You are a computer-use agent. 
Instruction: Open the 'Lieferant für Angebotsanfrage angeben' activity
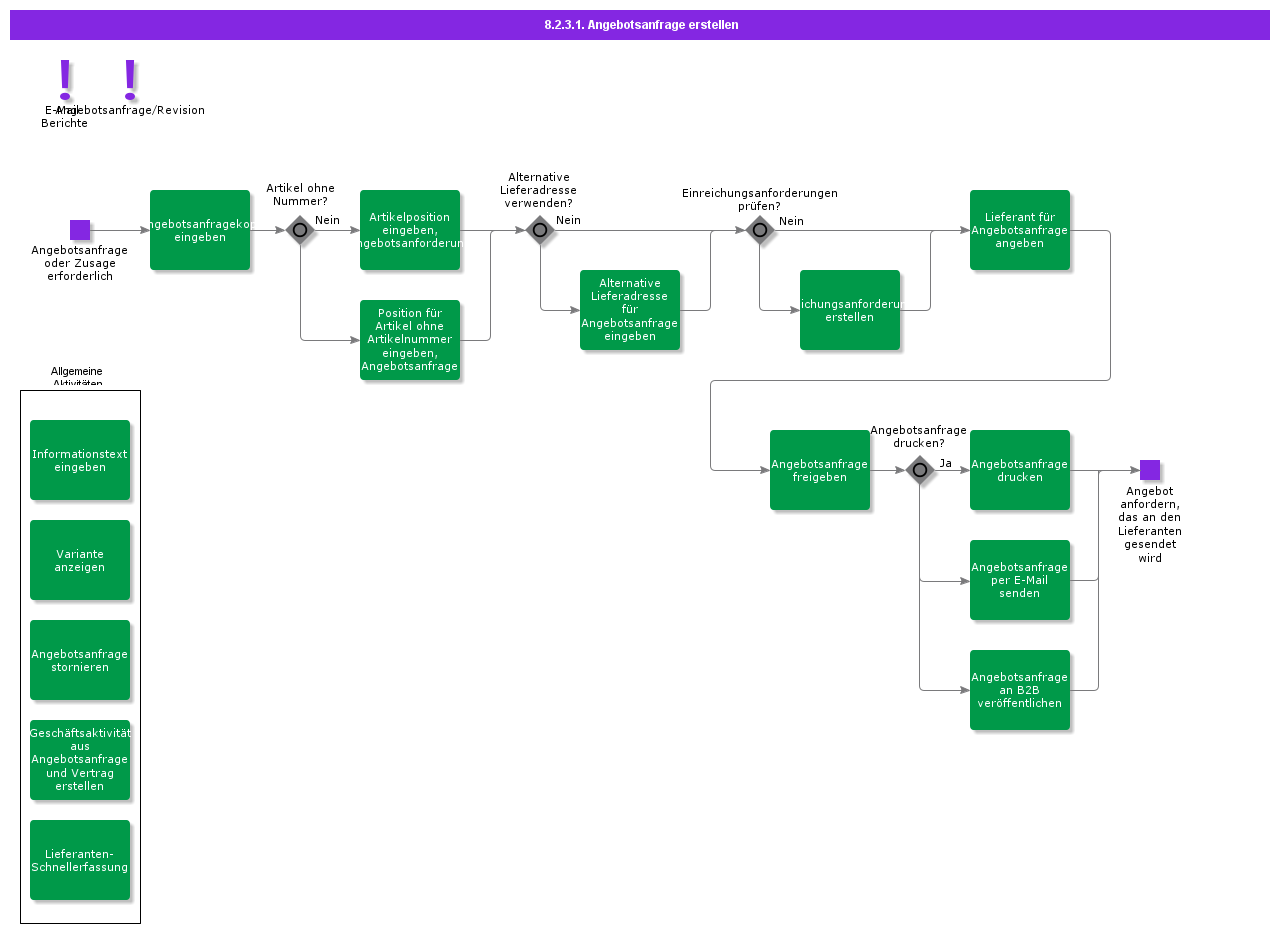point(1020,230)
